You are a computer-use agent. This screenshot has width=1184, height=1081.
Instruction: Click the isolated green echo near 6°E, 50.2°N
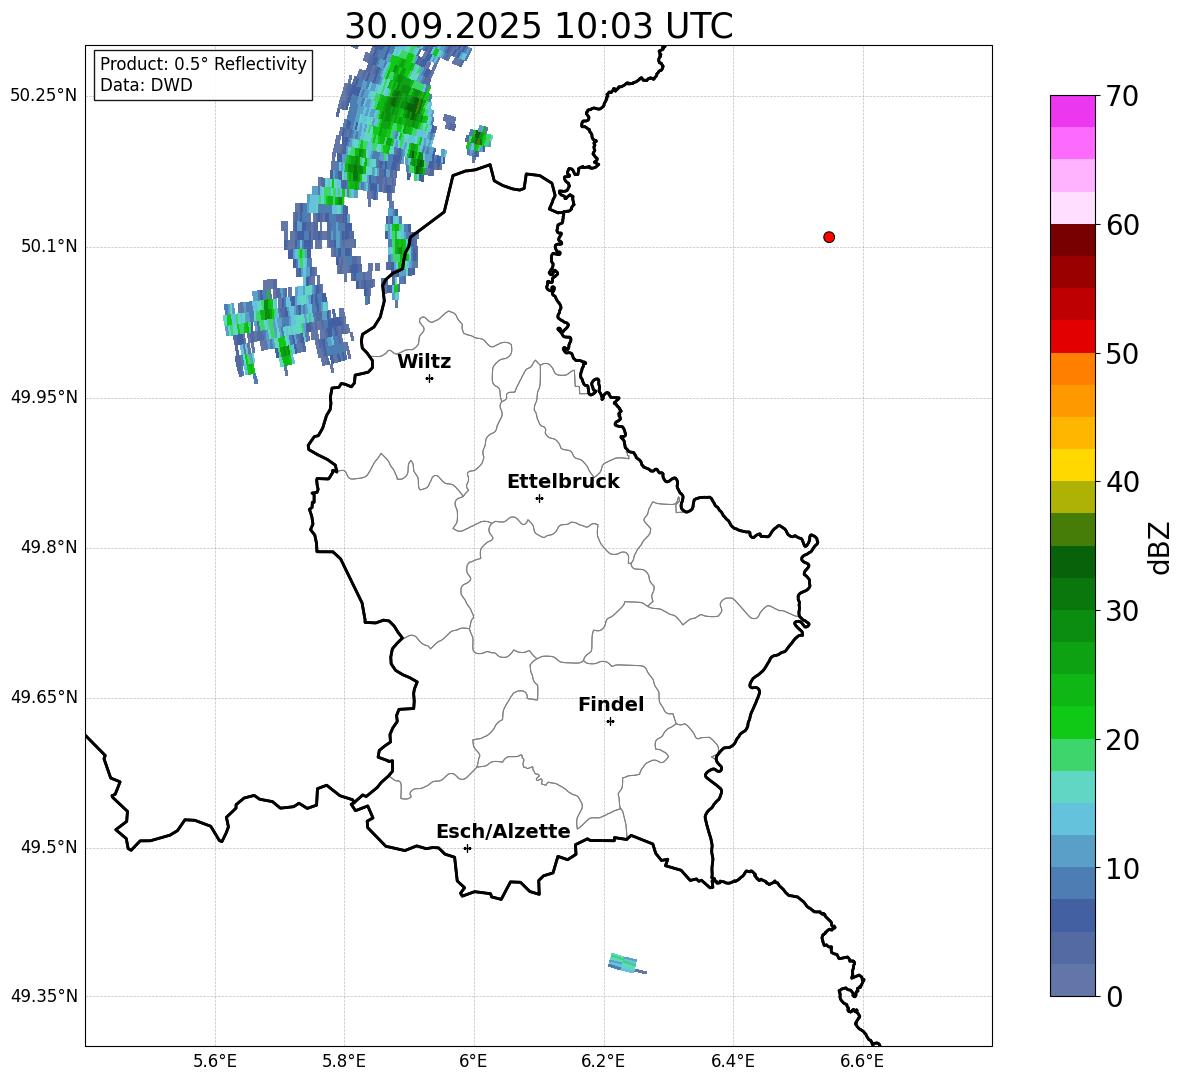[x=478, y=140]
